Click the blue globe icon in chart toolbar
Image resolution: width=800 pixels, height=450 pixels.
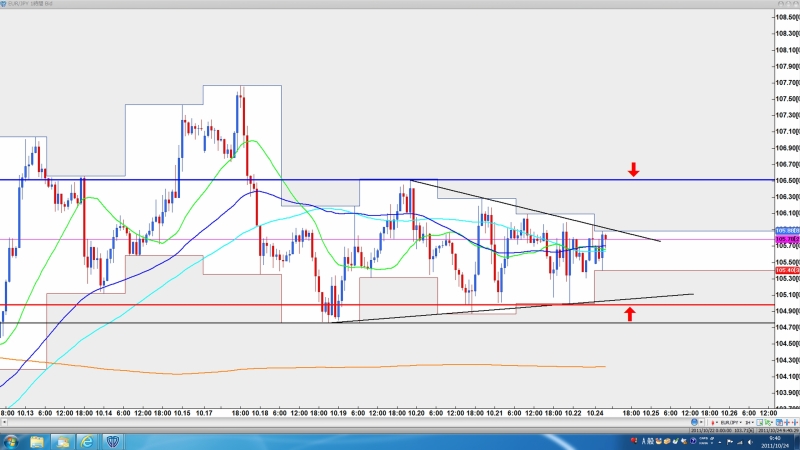(694, 422)
